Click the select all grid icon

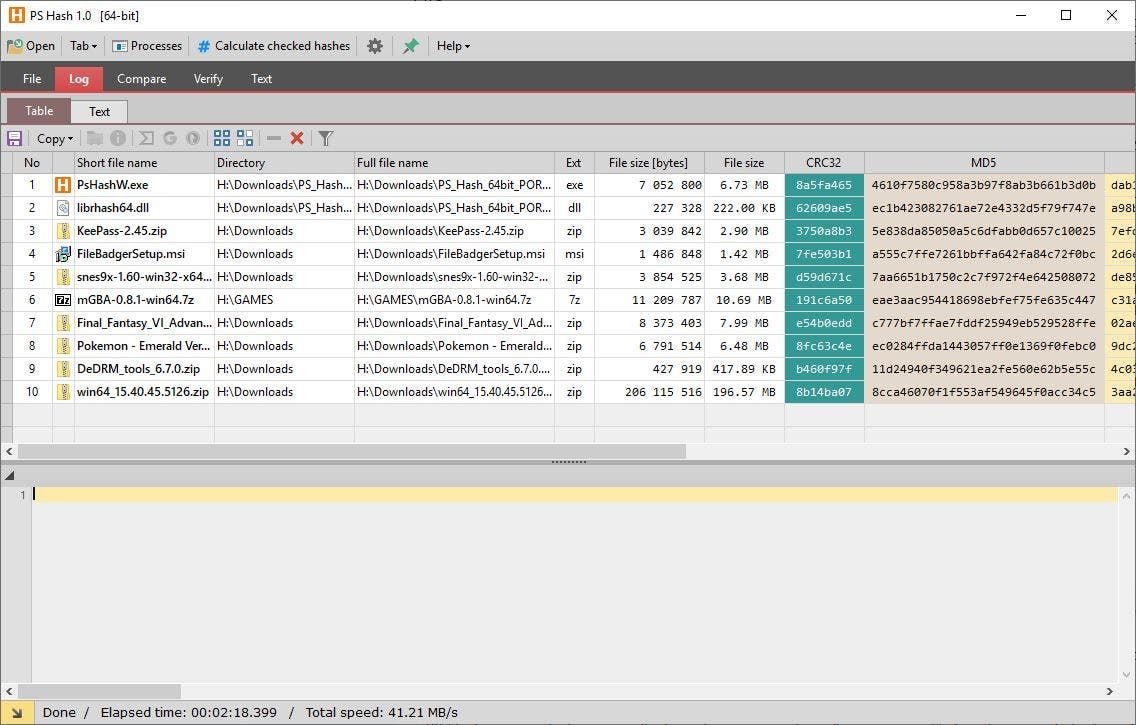coord(222,138)
